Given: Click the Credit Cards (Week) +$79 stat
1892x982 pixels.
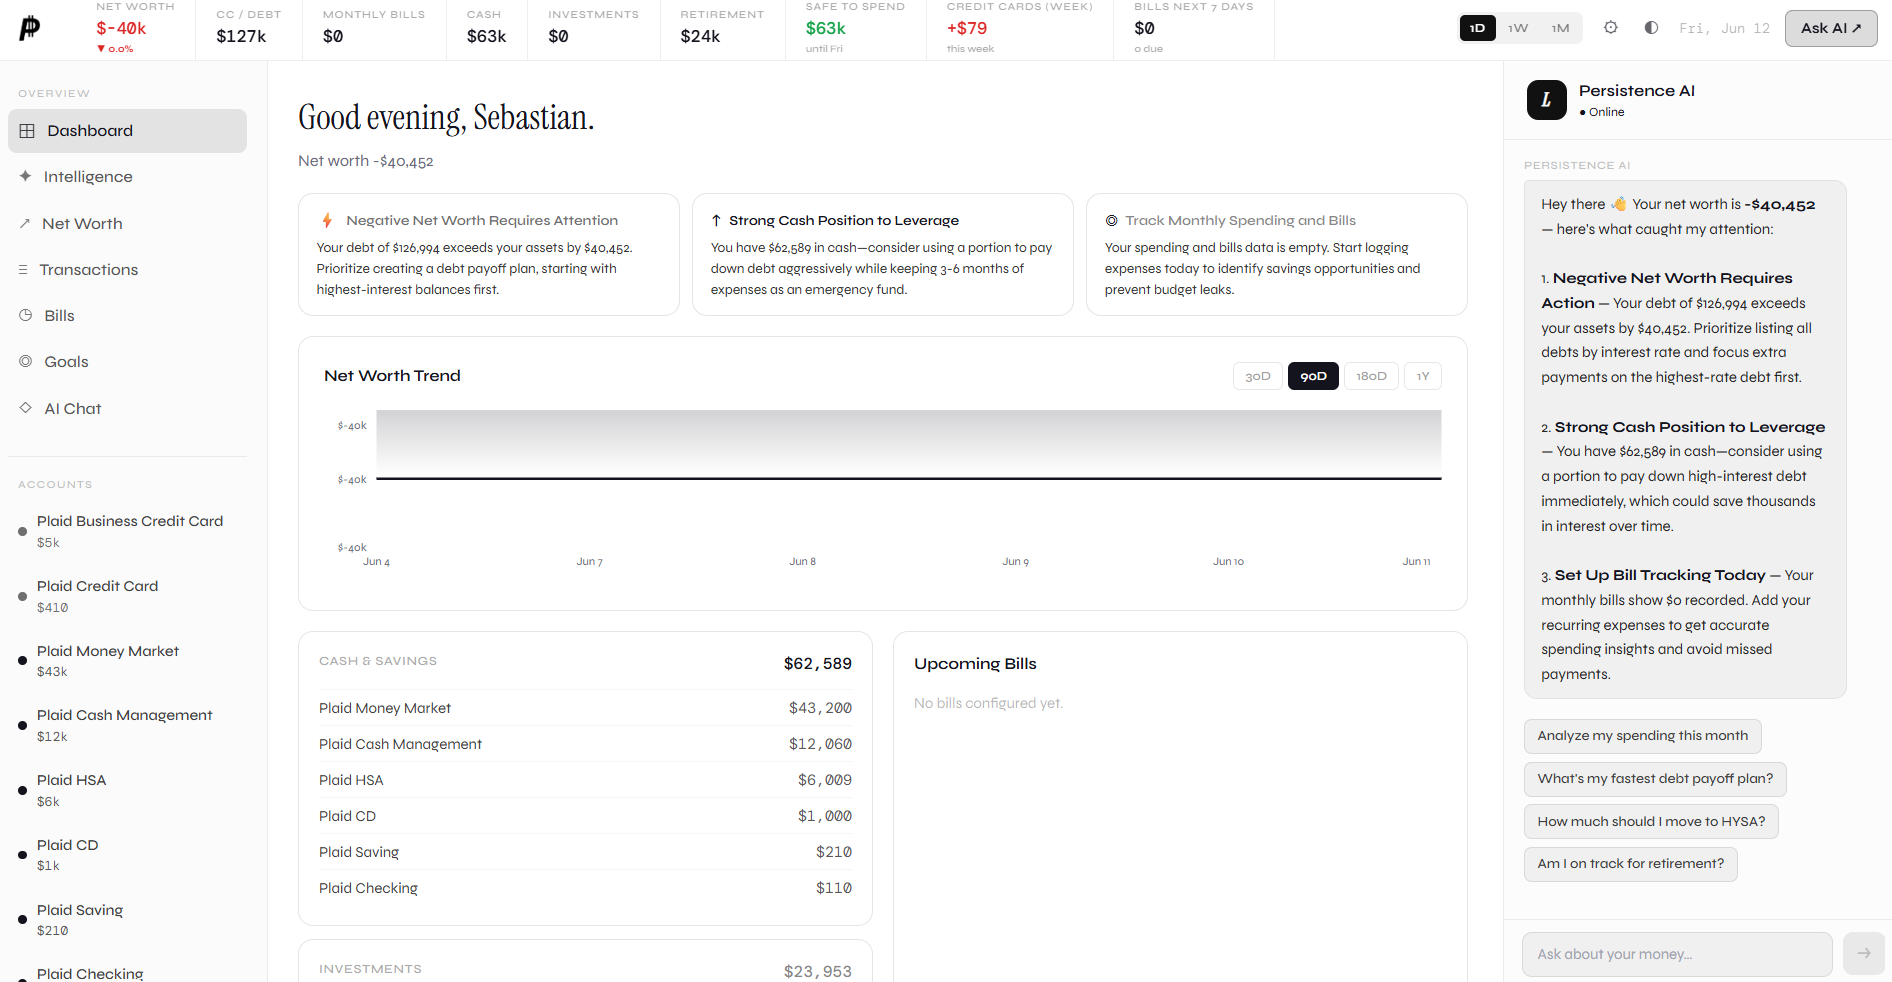Looking at the screenshot, I should 1019,28.
